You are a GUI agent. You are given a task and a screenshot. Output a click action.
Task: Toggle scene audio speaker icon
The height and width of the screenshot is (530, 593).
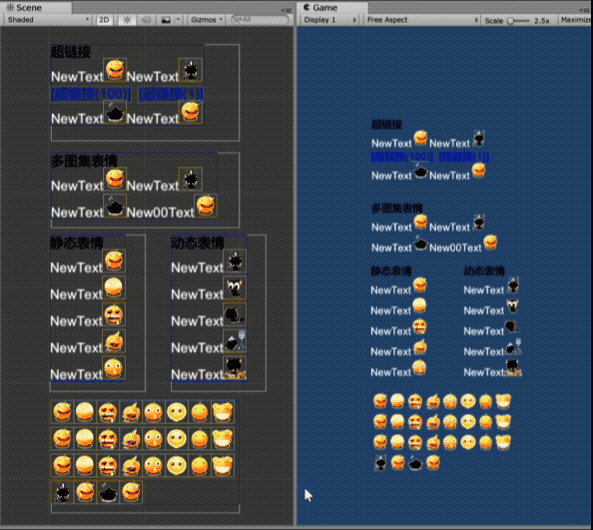click(146, 20)
